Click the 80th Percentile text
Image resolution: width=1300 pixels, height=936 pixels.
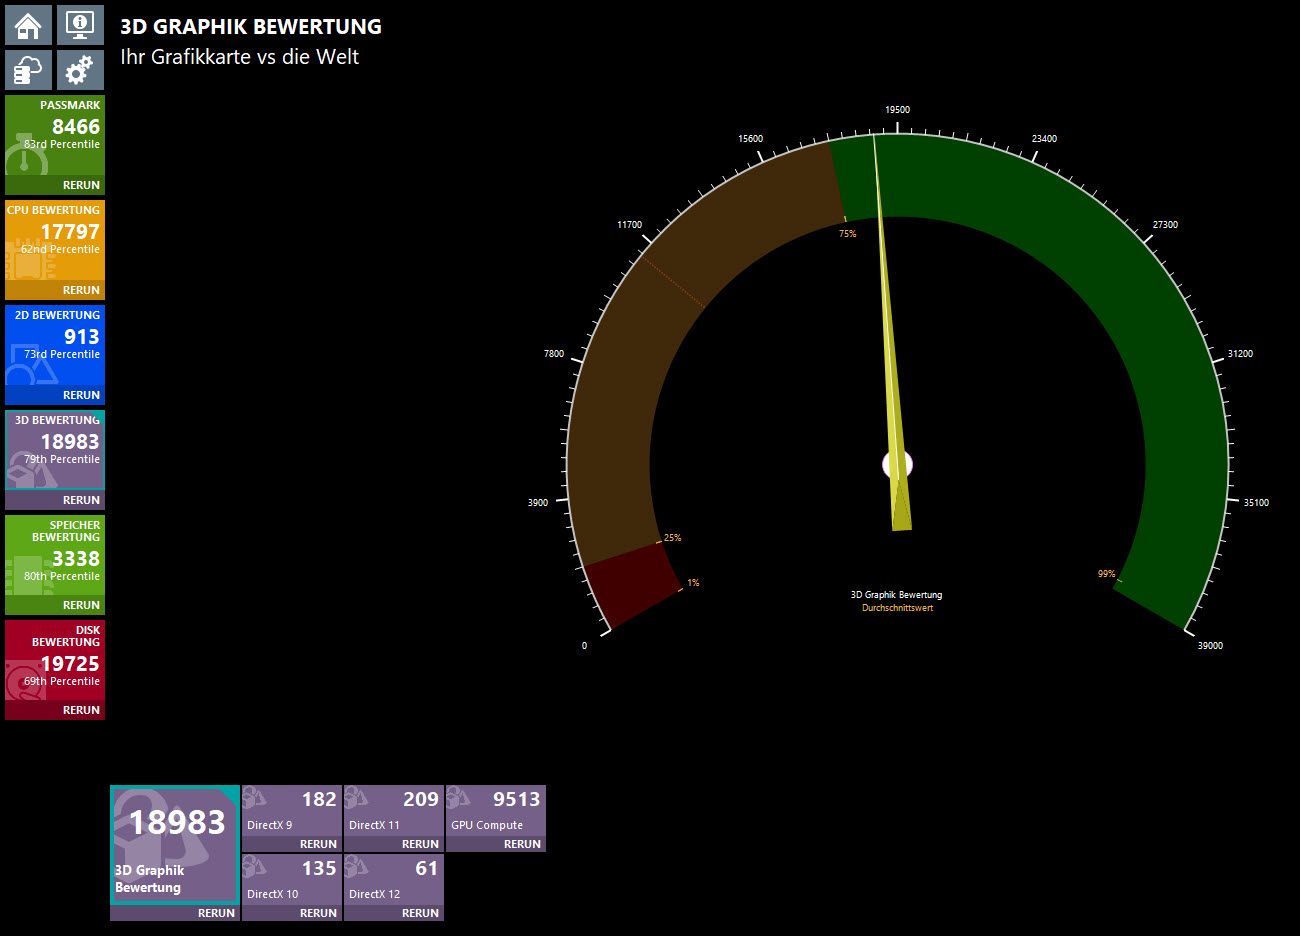[x=62, y=577]
